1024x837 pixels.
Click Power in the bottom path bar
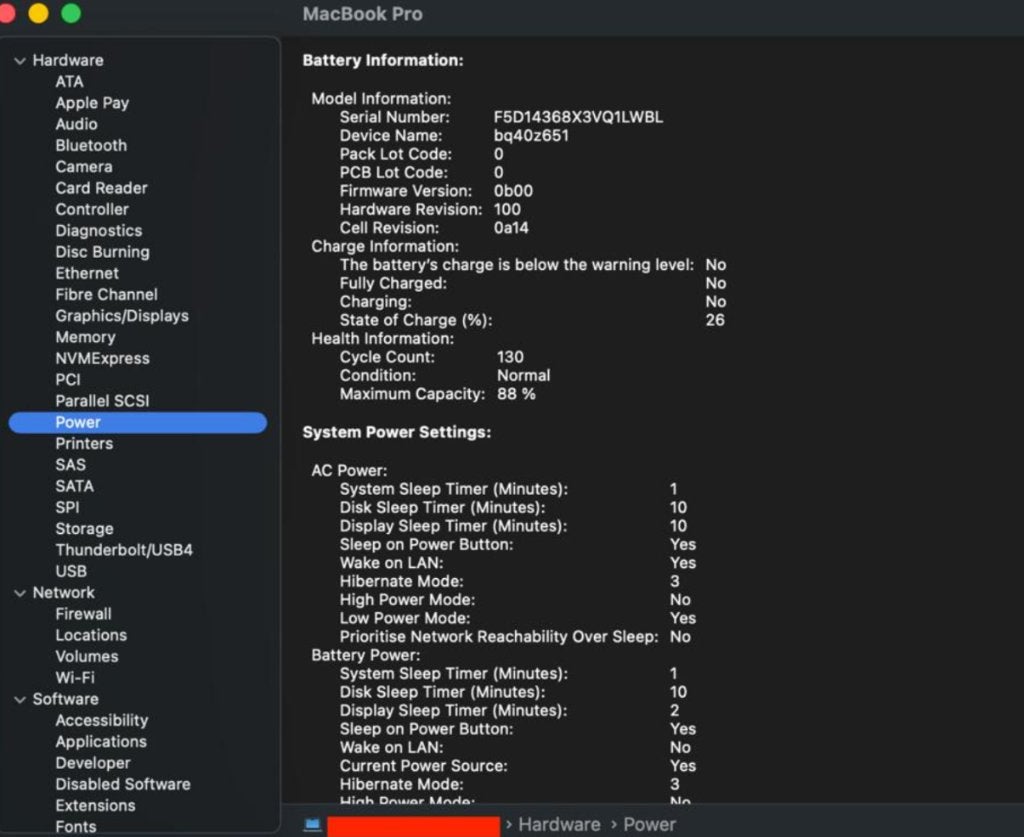pyautogui.click(x=649, y=825)
